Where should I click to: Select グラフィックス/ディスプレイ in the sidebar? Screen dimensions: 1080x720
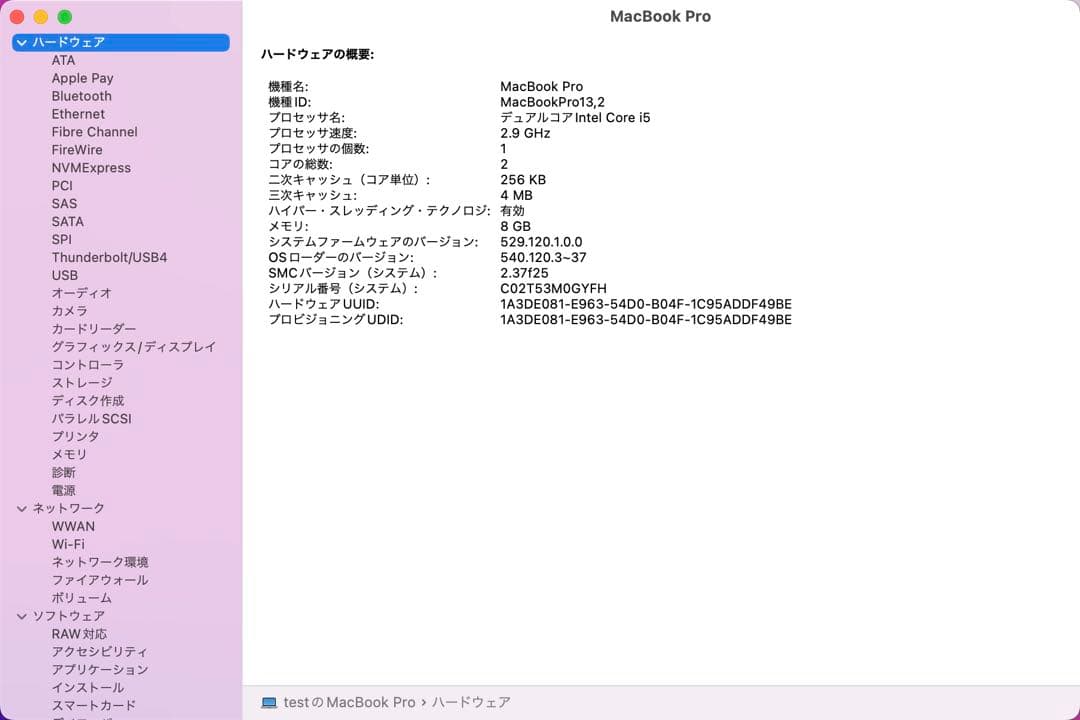click(x=133, y=347)
